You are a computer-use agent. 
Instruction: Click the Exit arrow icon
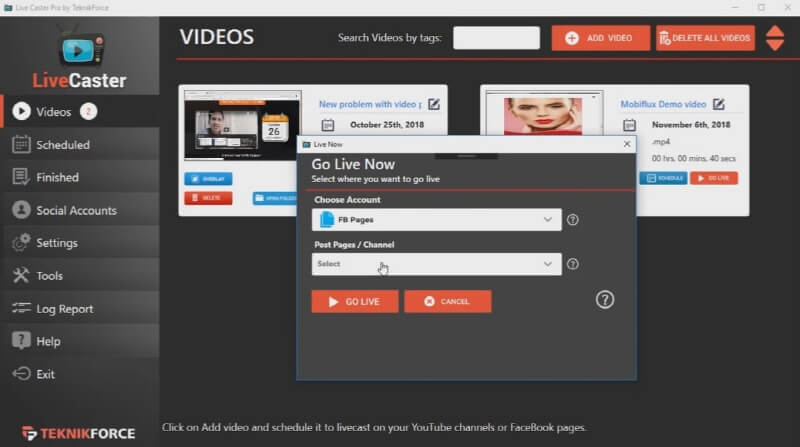click(21, 374)
